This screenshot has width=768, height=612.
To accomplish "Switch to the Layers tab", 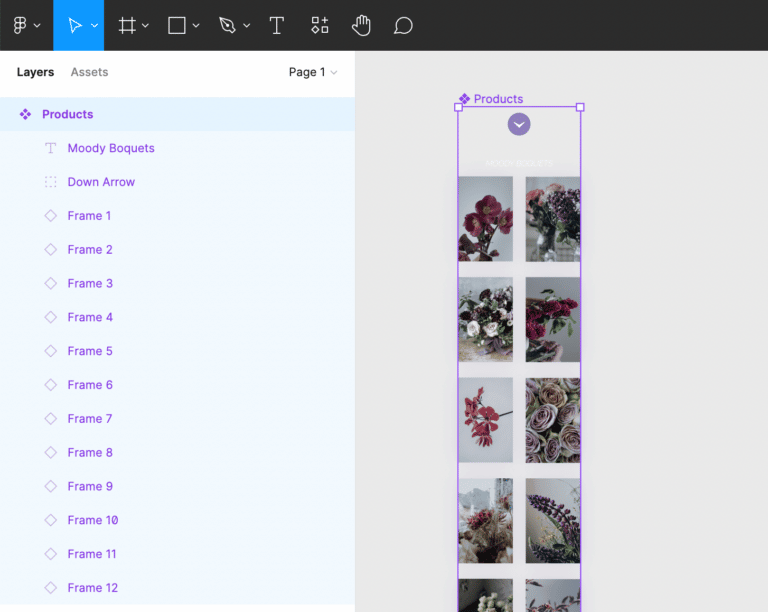I will click(x=35, y=72).
